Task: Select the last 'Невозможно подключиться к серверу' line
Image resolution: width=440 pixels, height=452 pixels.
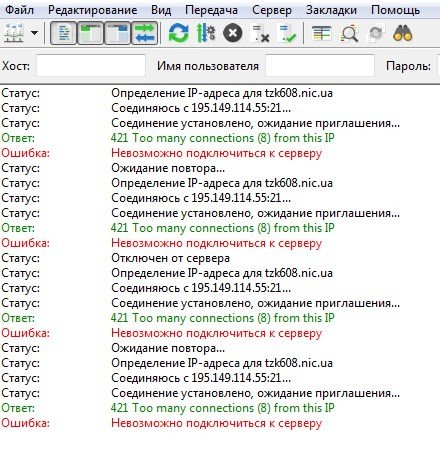Action: [x=217, y=423]
